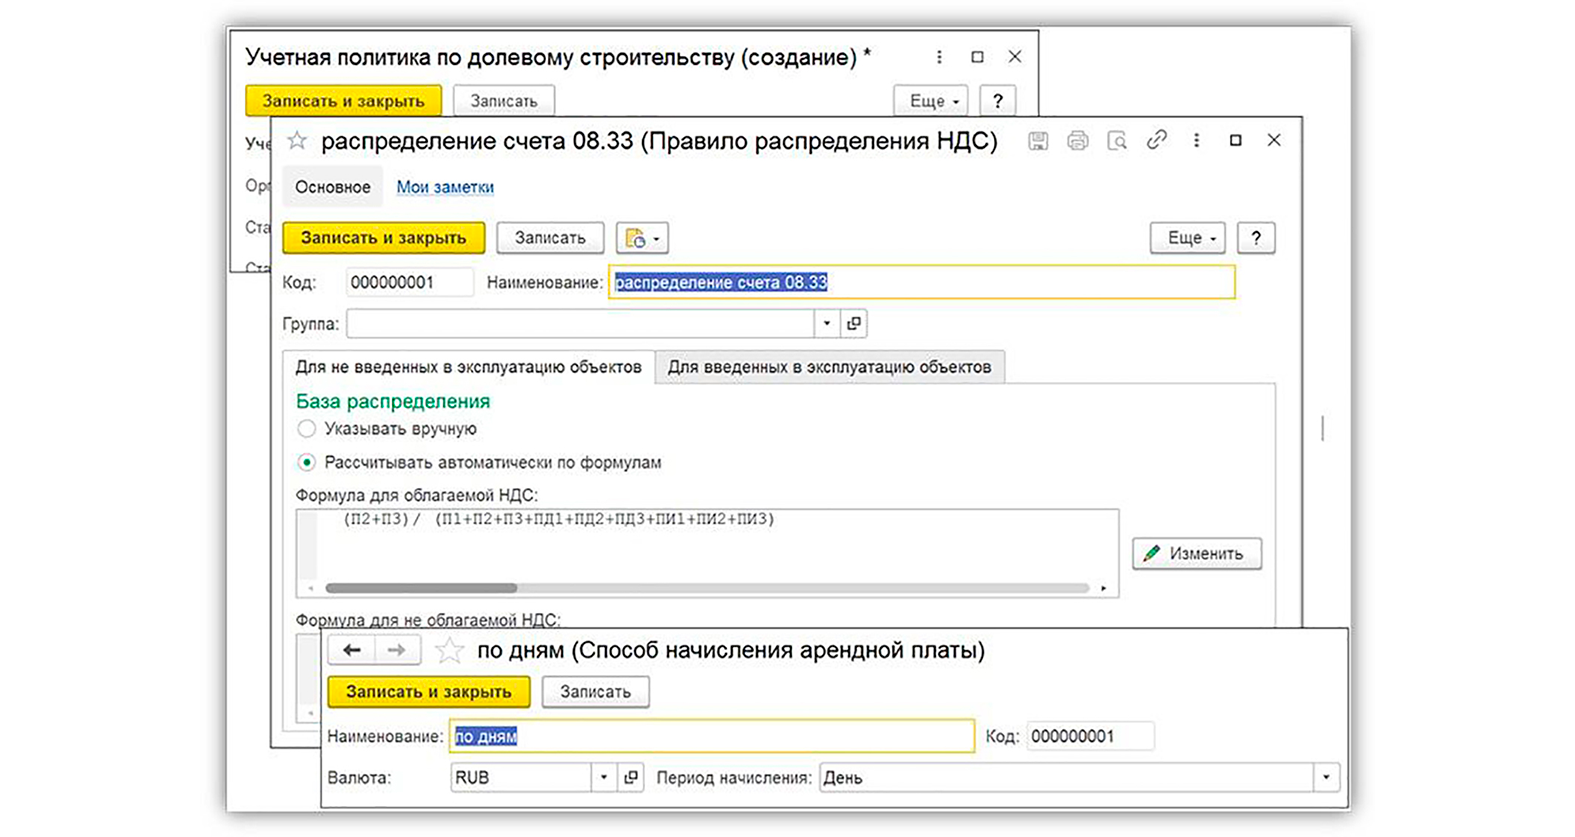Expand the Группа dropdown list

827,324
